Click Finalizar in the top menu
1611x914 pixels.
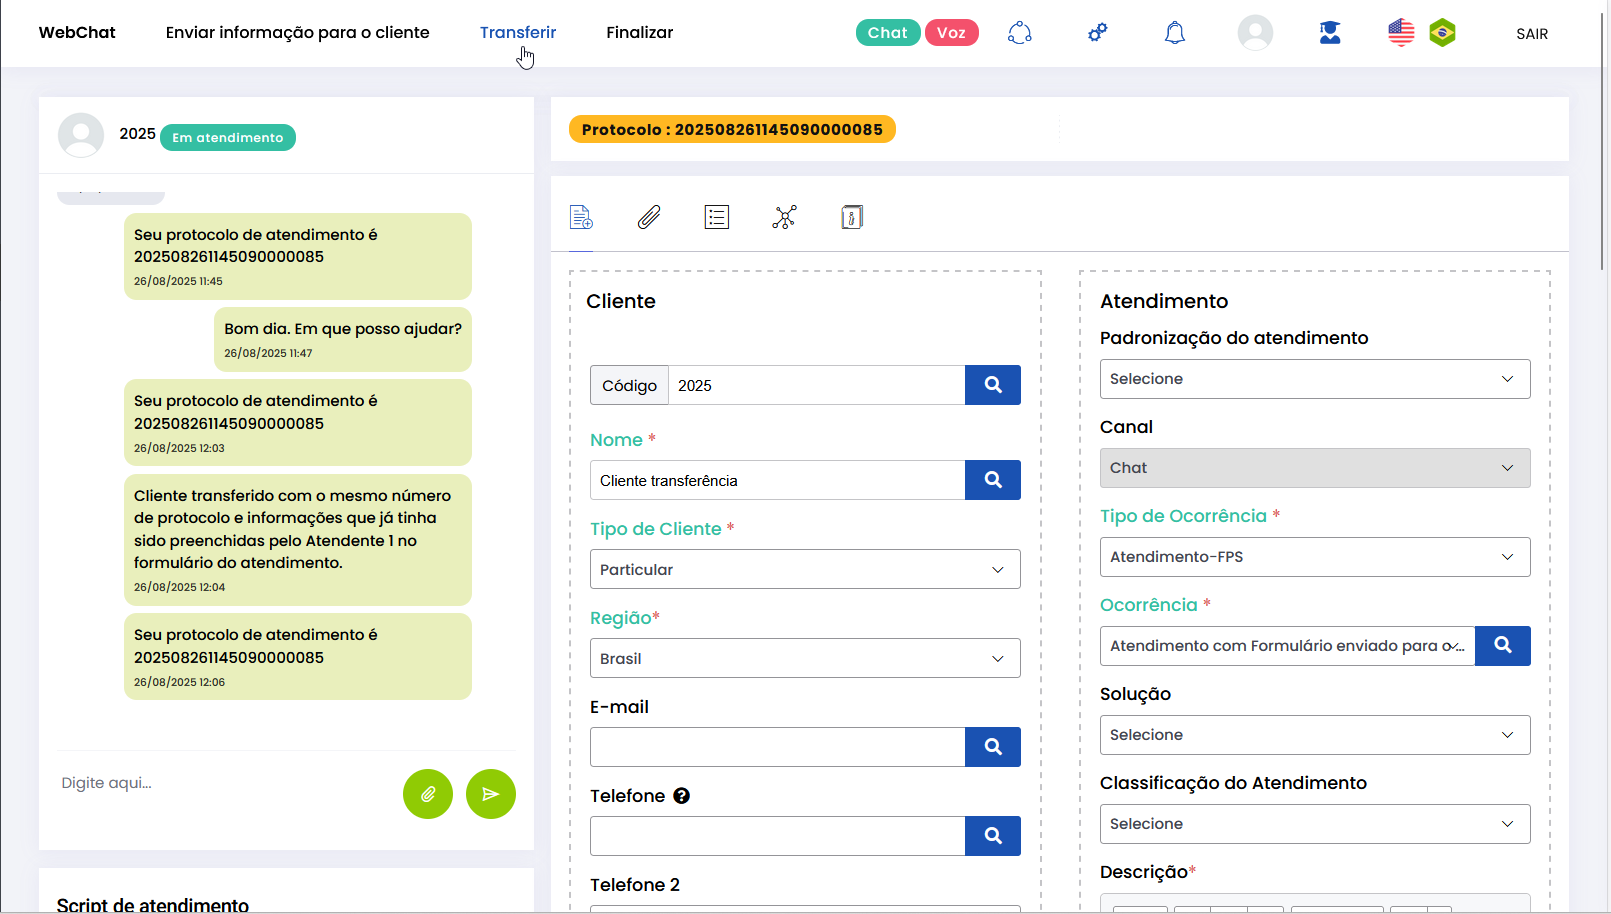coord(640,32)
